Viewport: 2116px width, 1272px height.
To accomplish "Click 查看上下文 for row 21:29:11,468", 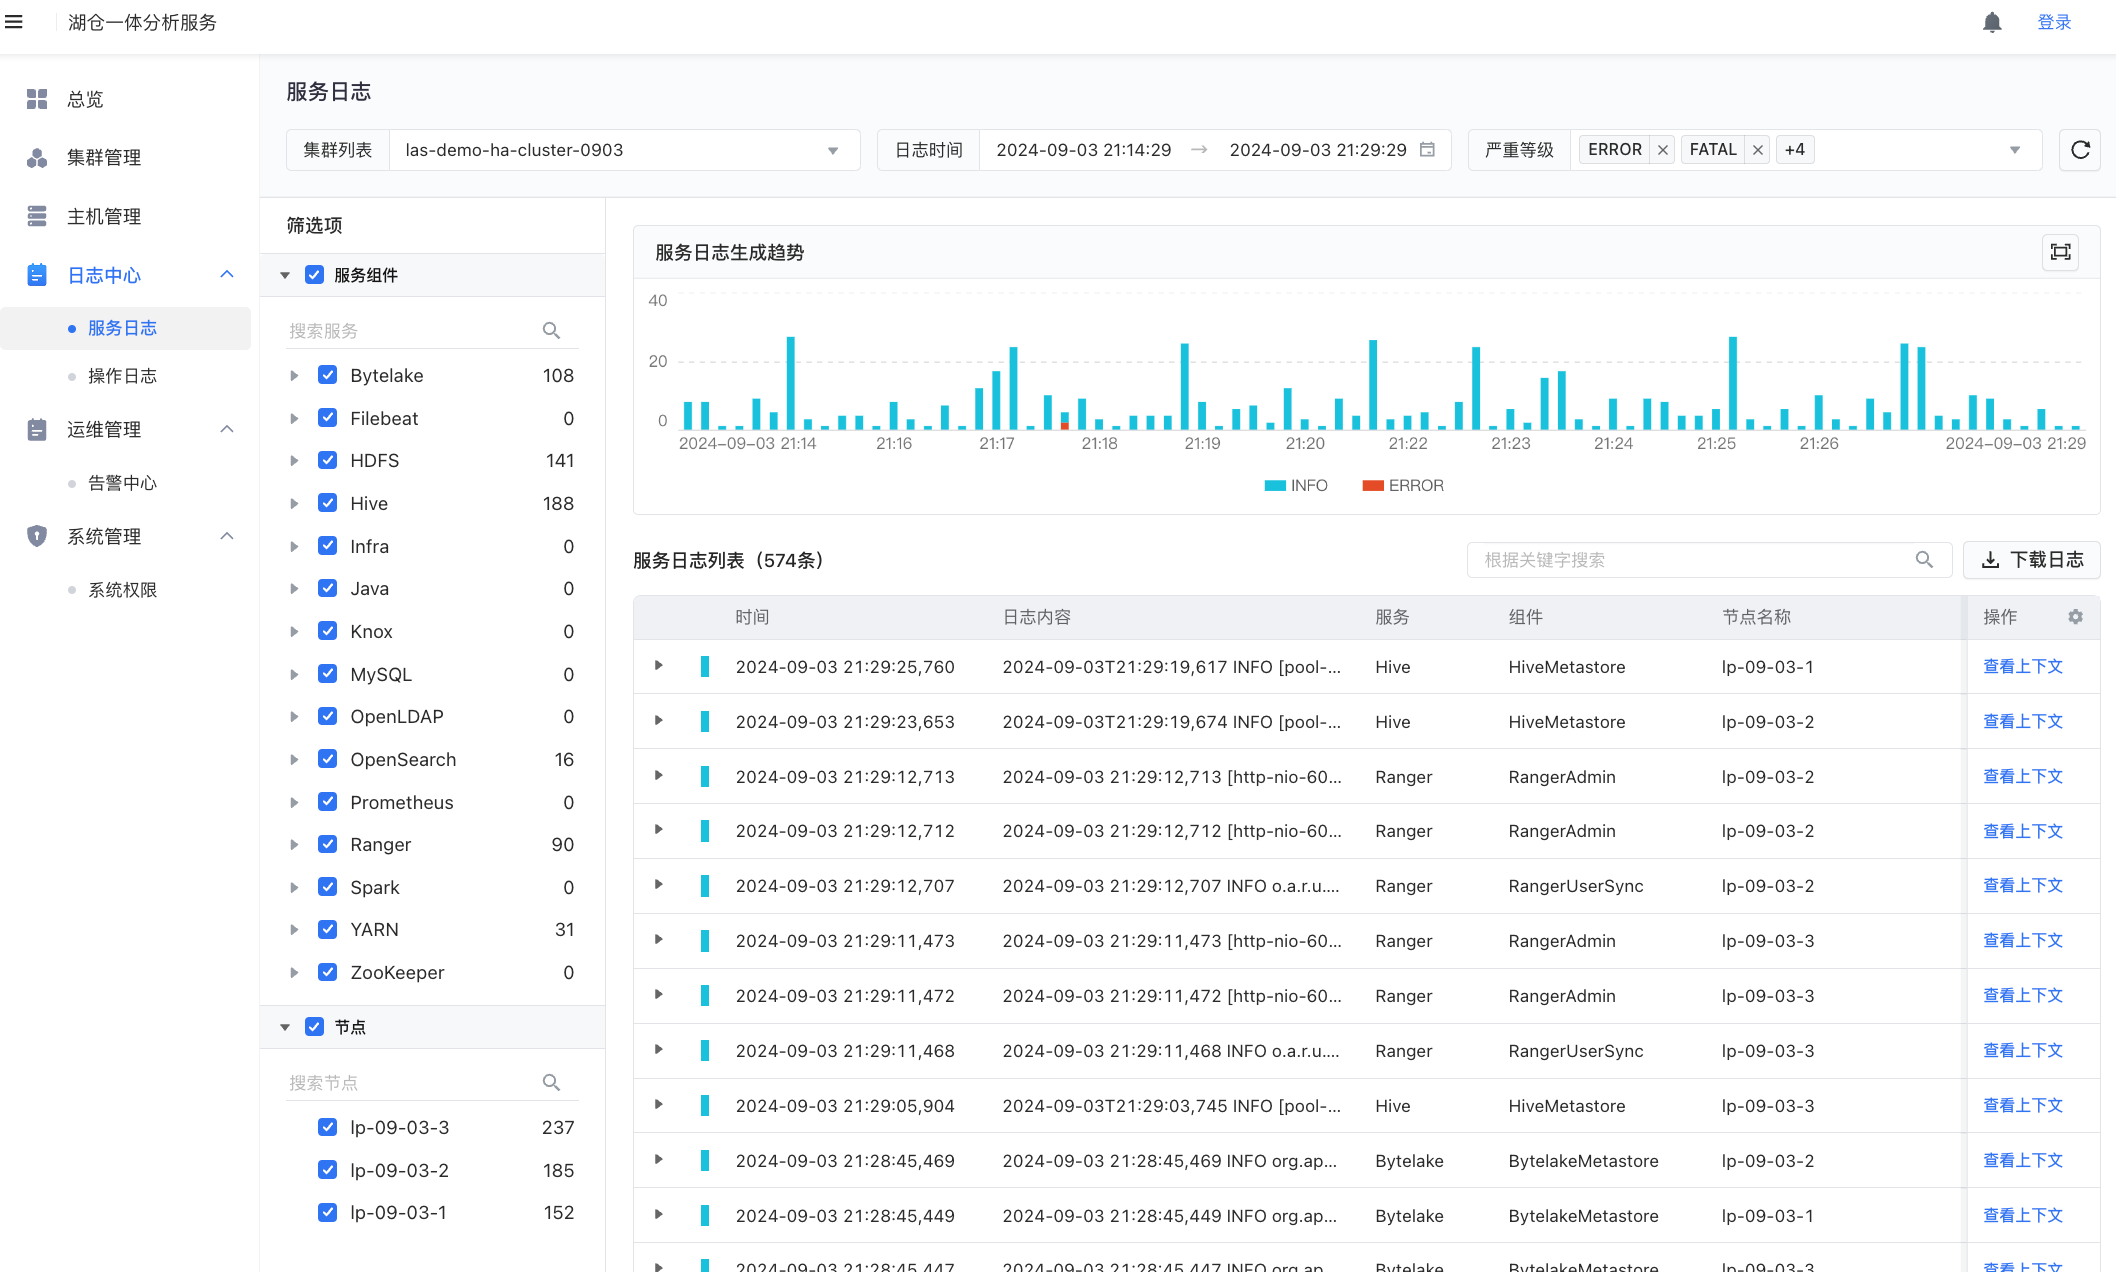I will point(2023,1051).
